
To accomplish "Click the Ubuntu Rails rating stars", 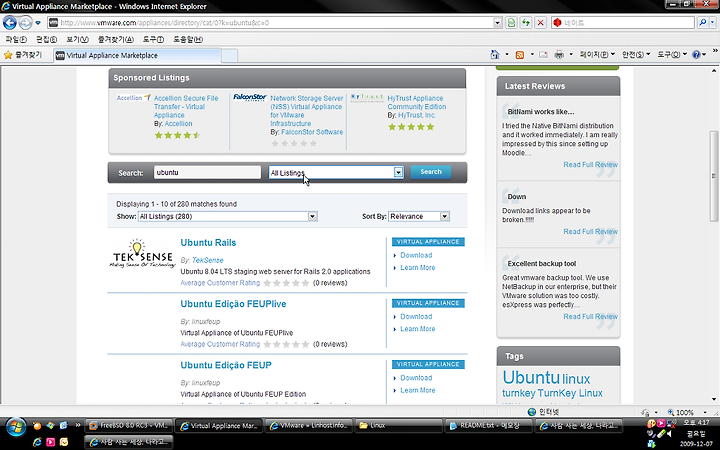I will 287,283.
